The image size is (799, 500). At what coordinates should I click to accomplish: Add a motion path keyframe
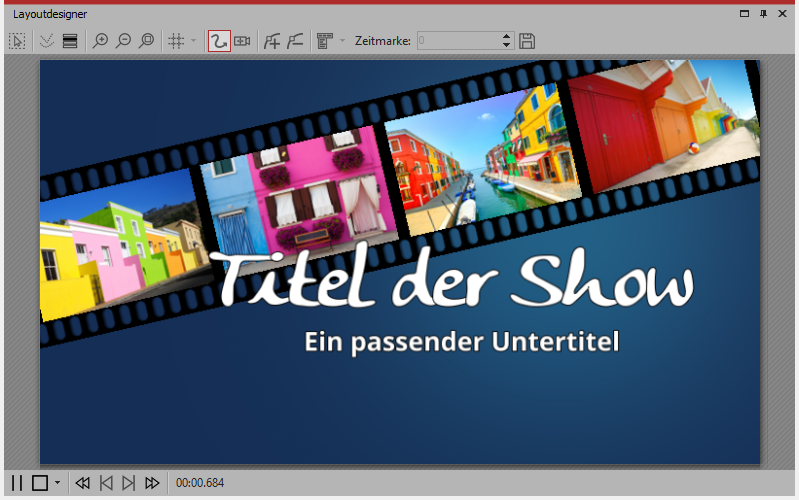click(272, 41)
